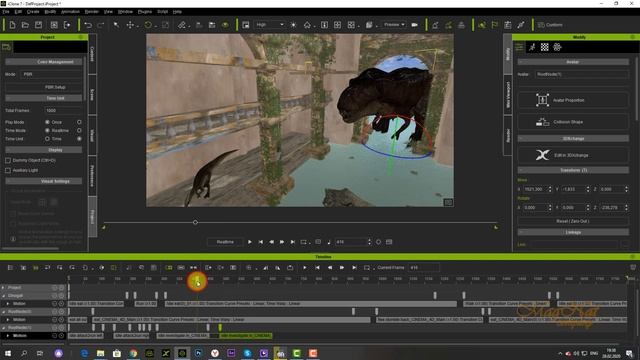Click the flag icon in the top toolbar

tap(495, 25)
